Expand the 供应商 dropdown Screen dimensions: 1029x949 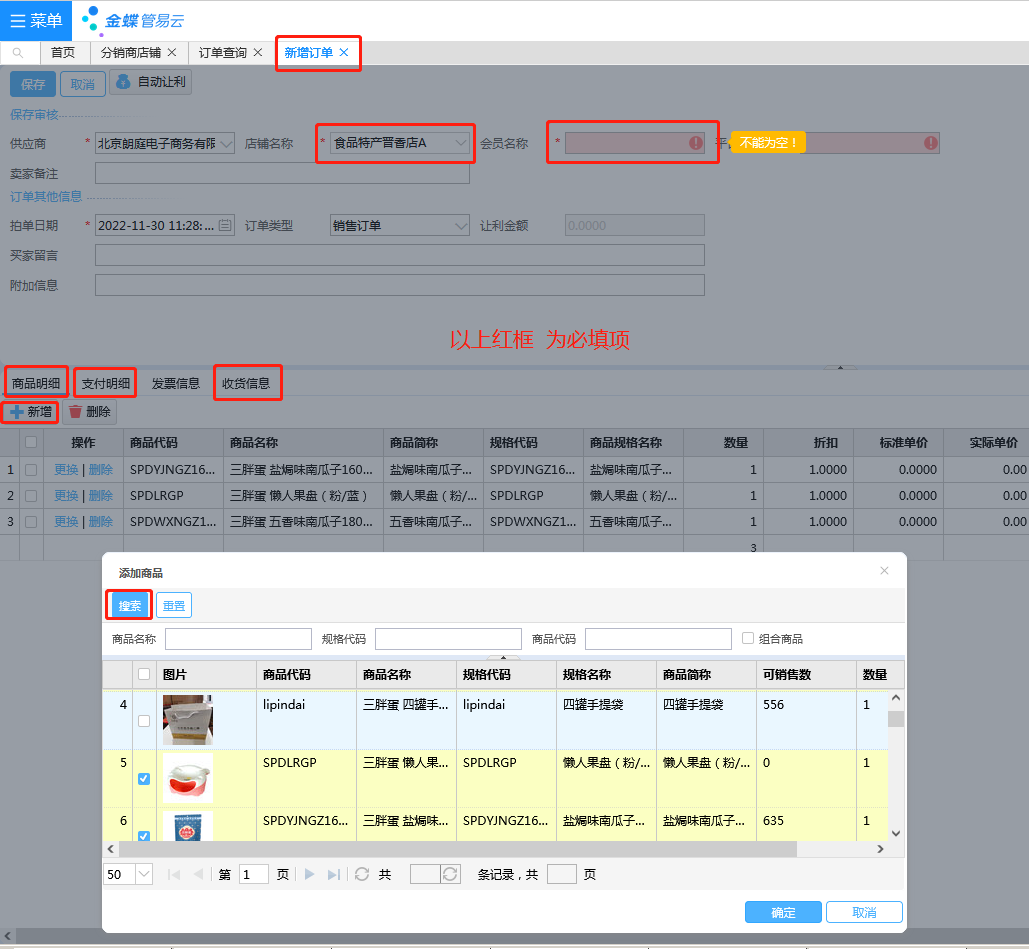[x=225, y=144]
